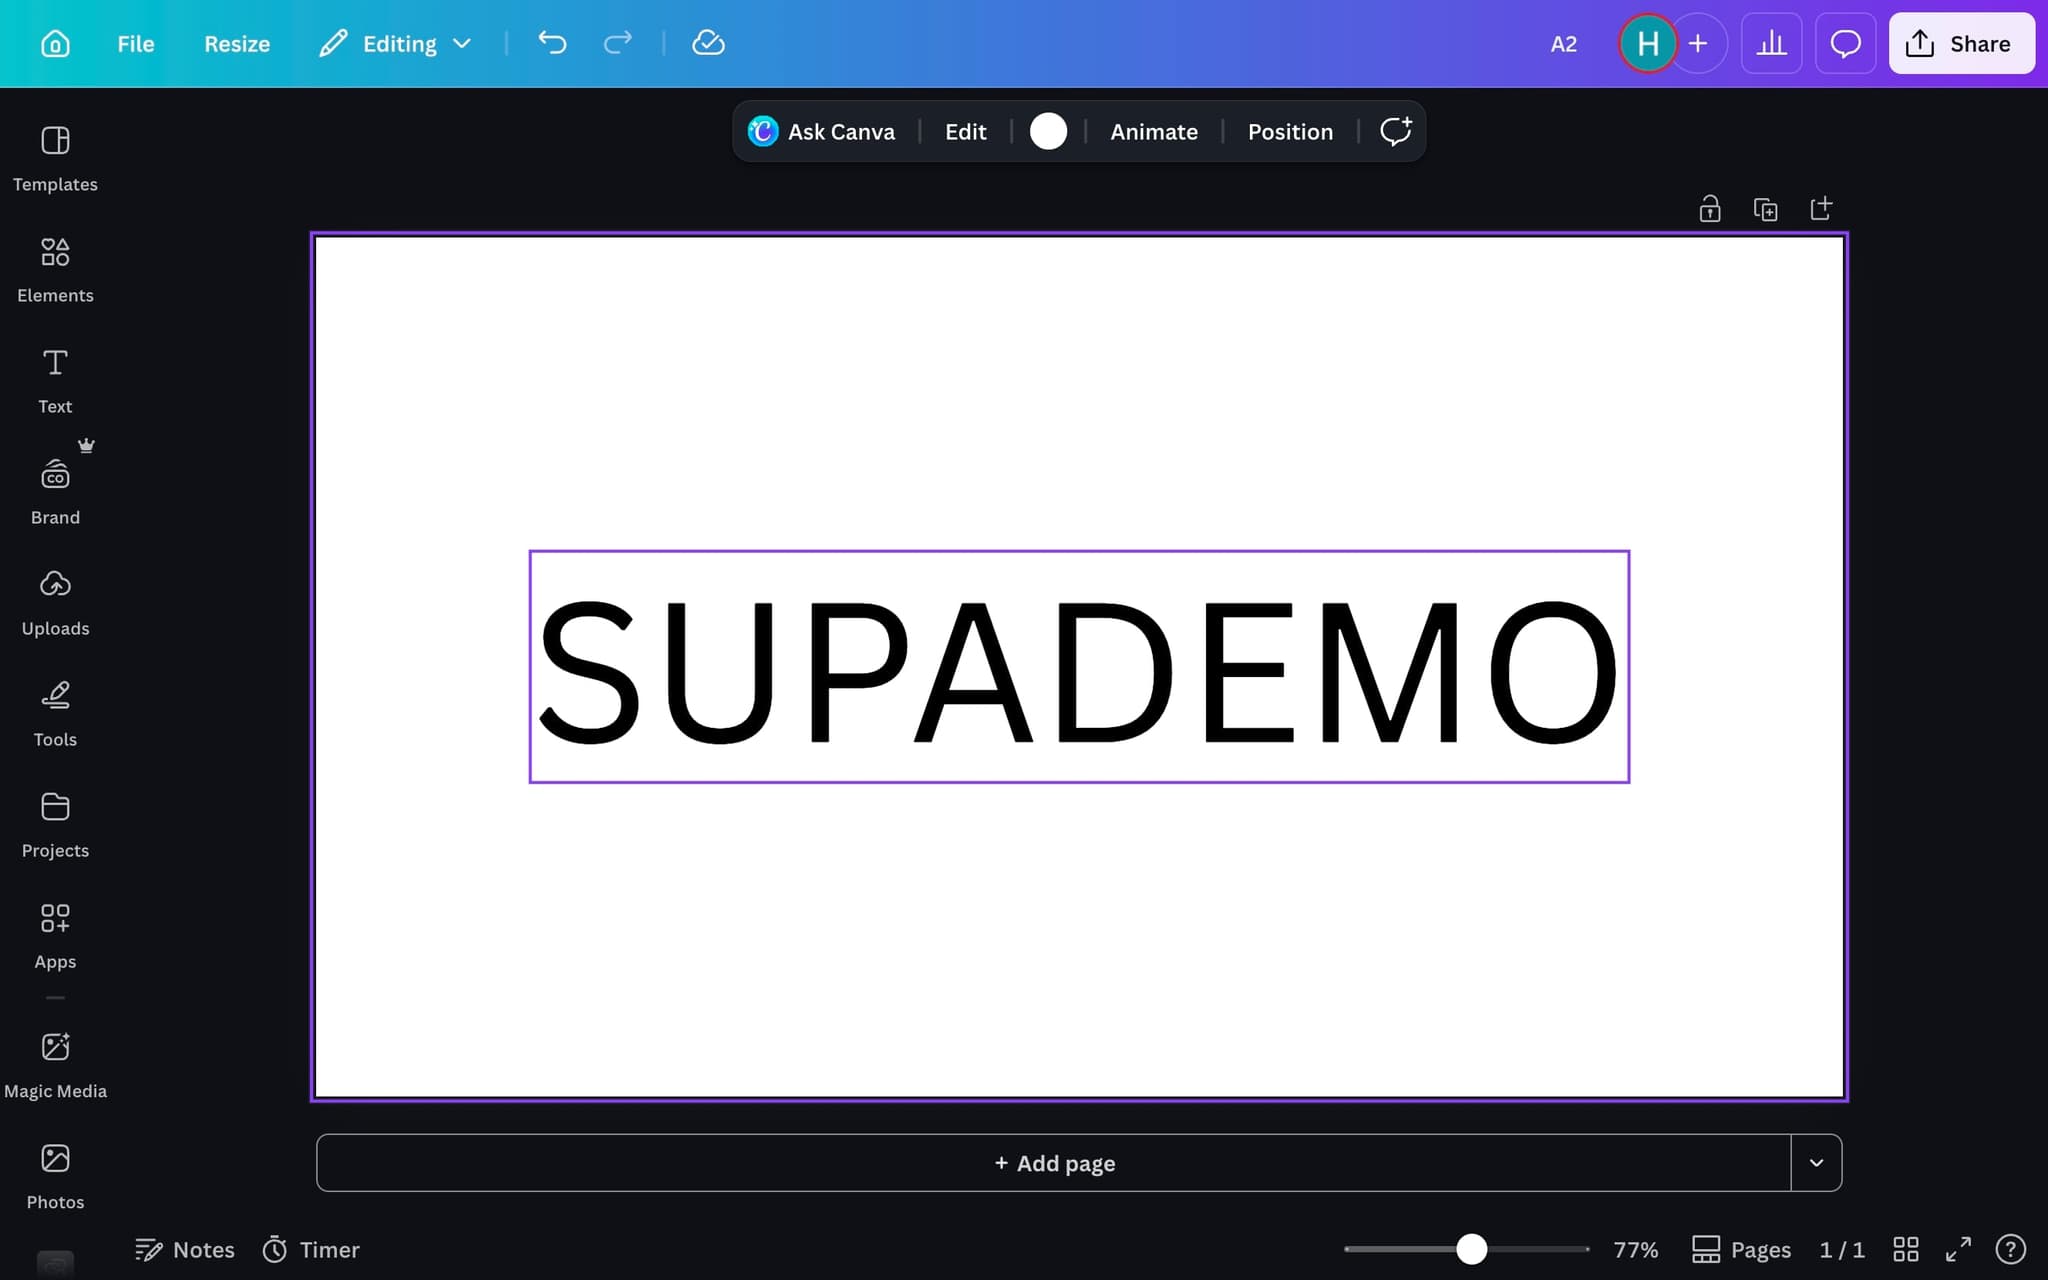Select the SUPADEMO text box

[1078, 668]
